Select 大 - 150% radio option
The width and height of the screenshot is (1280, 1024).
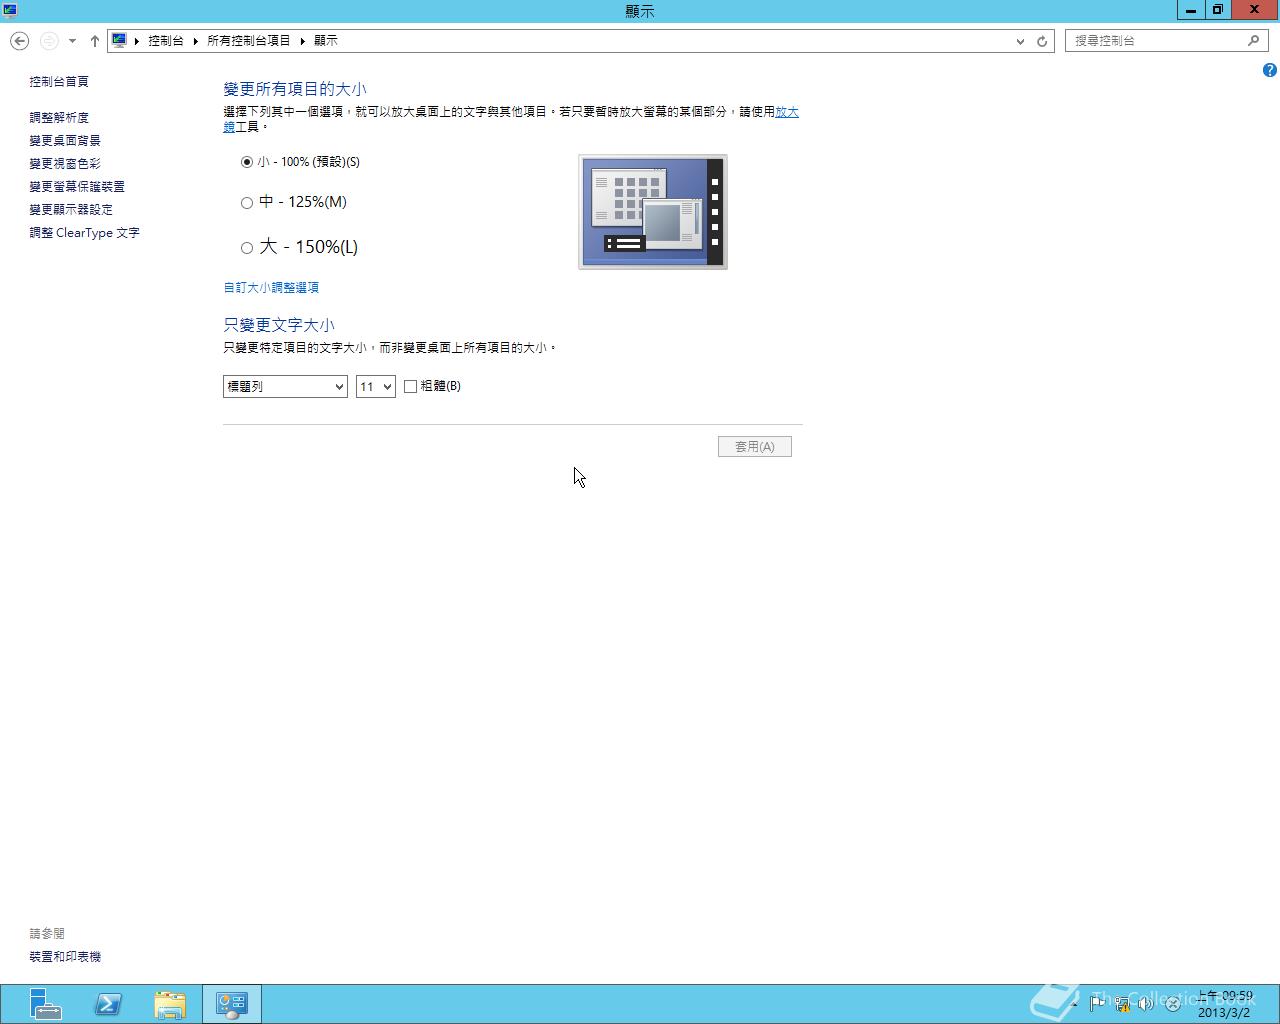click(247, 248)
